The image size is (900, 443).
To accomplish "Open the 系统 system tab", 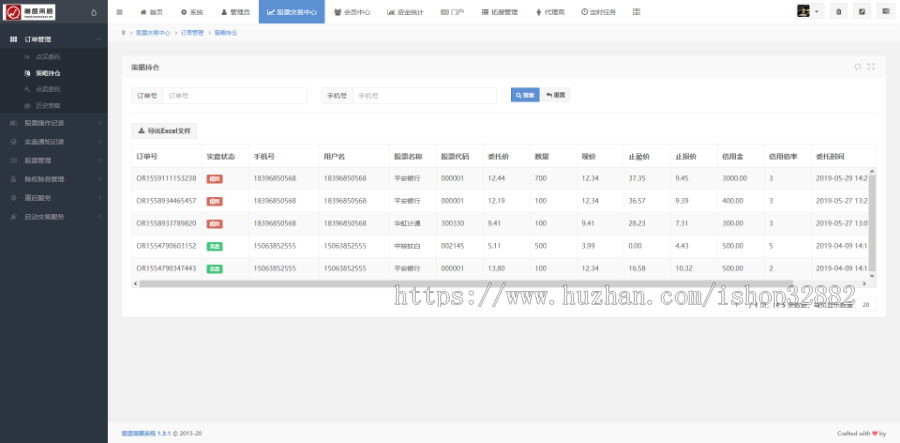I will [x=192, y=12].
